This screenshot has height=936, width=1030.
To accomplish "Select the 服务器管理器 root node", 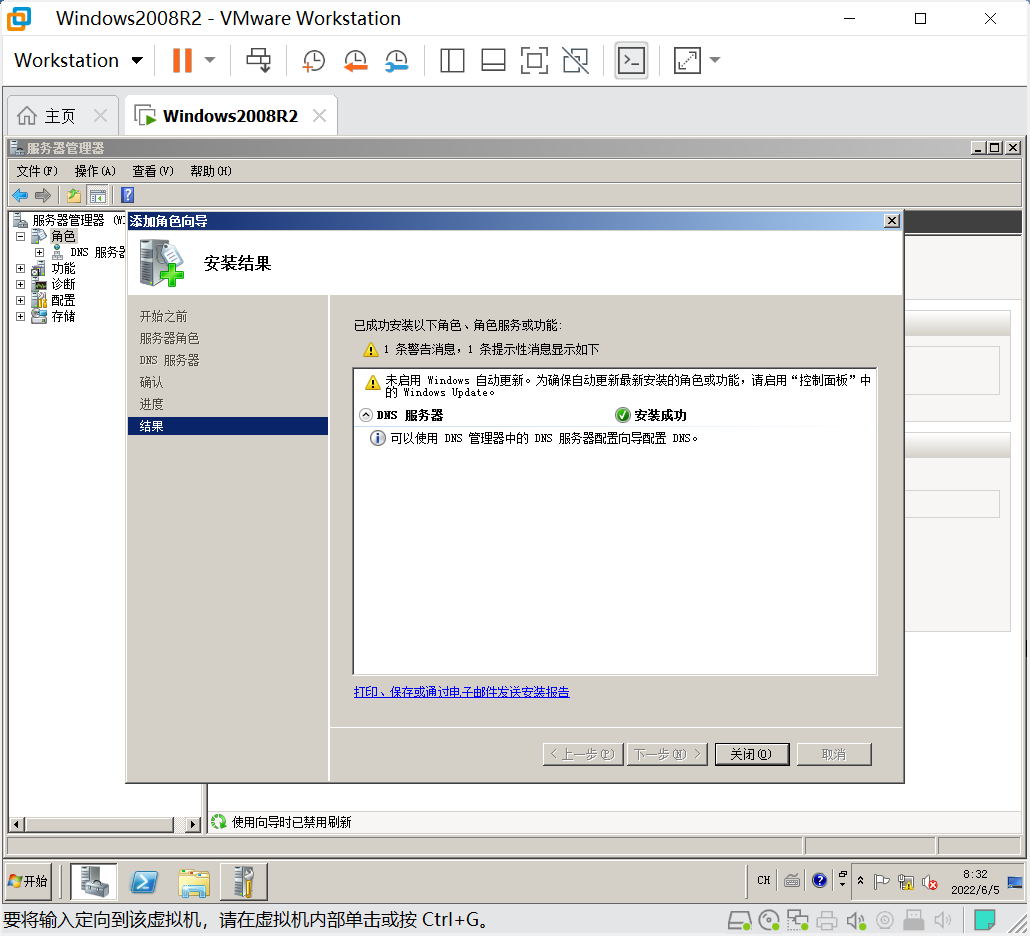I will (x=68, y=220).
